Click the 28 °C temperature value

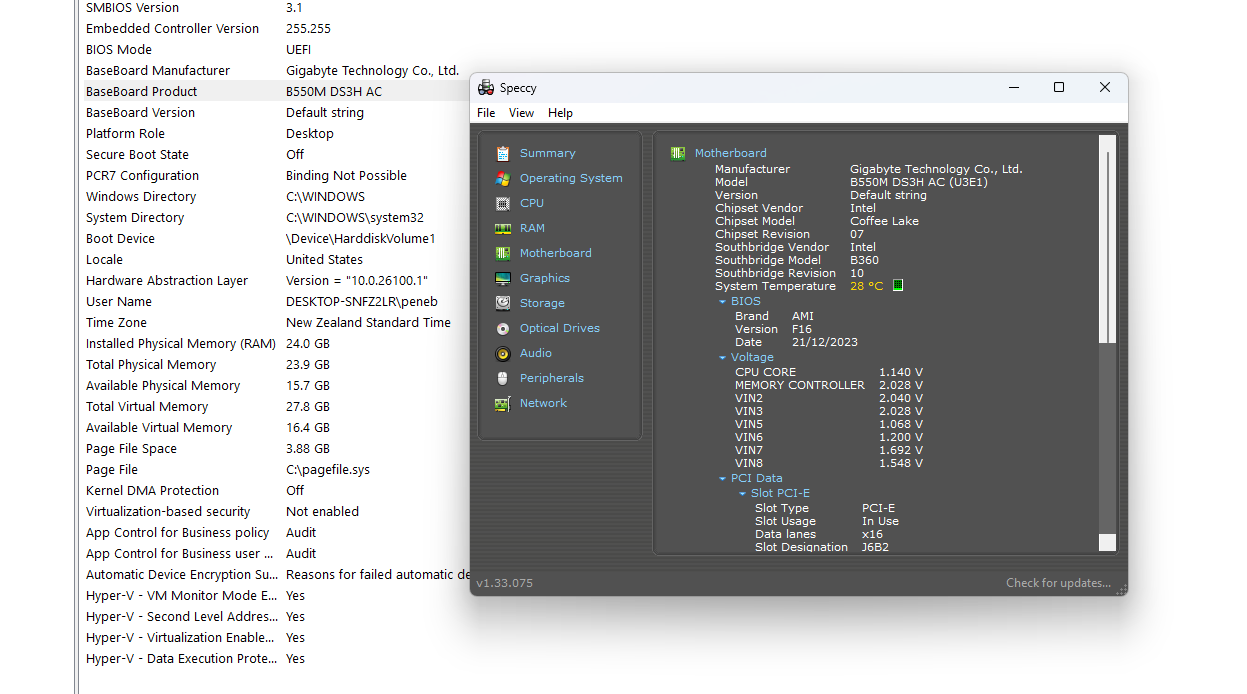[x=866, y=286]
